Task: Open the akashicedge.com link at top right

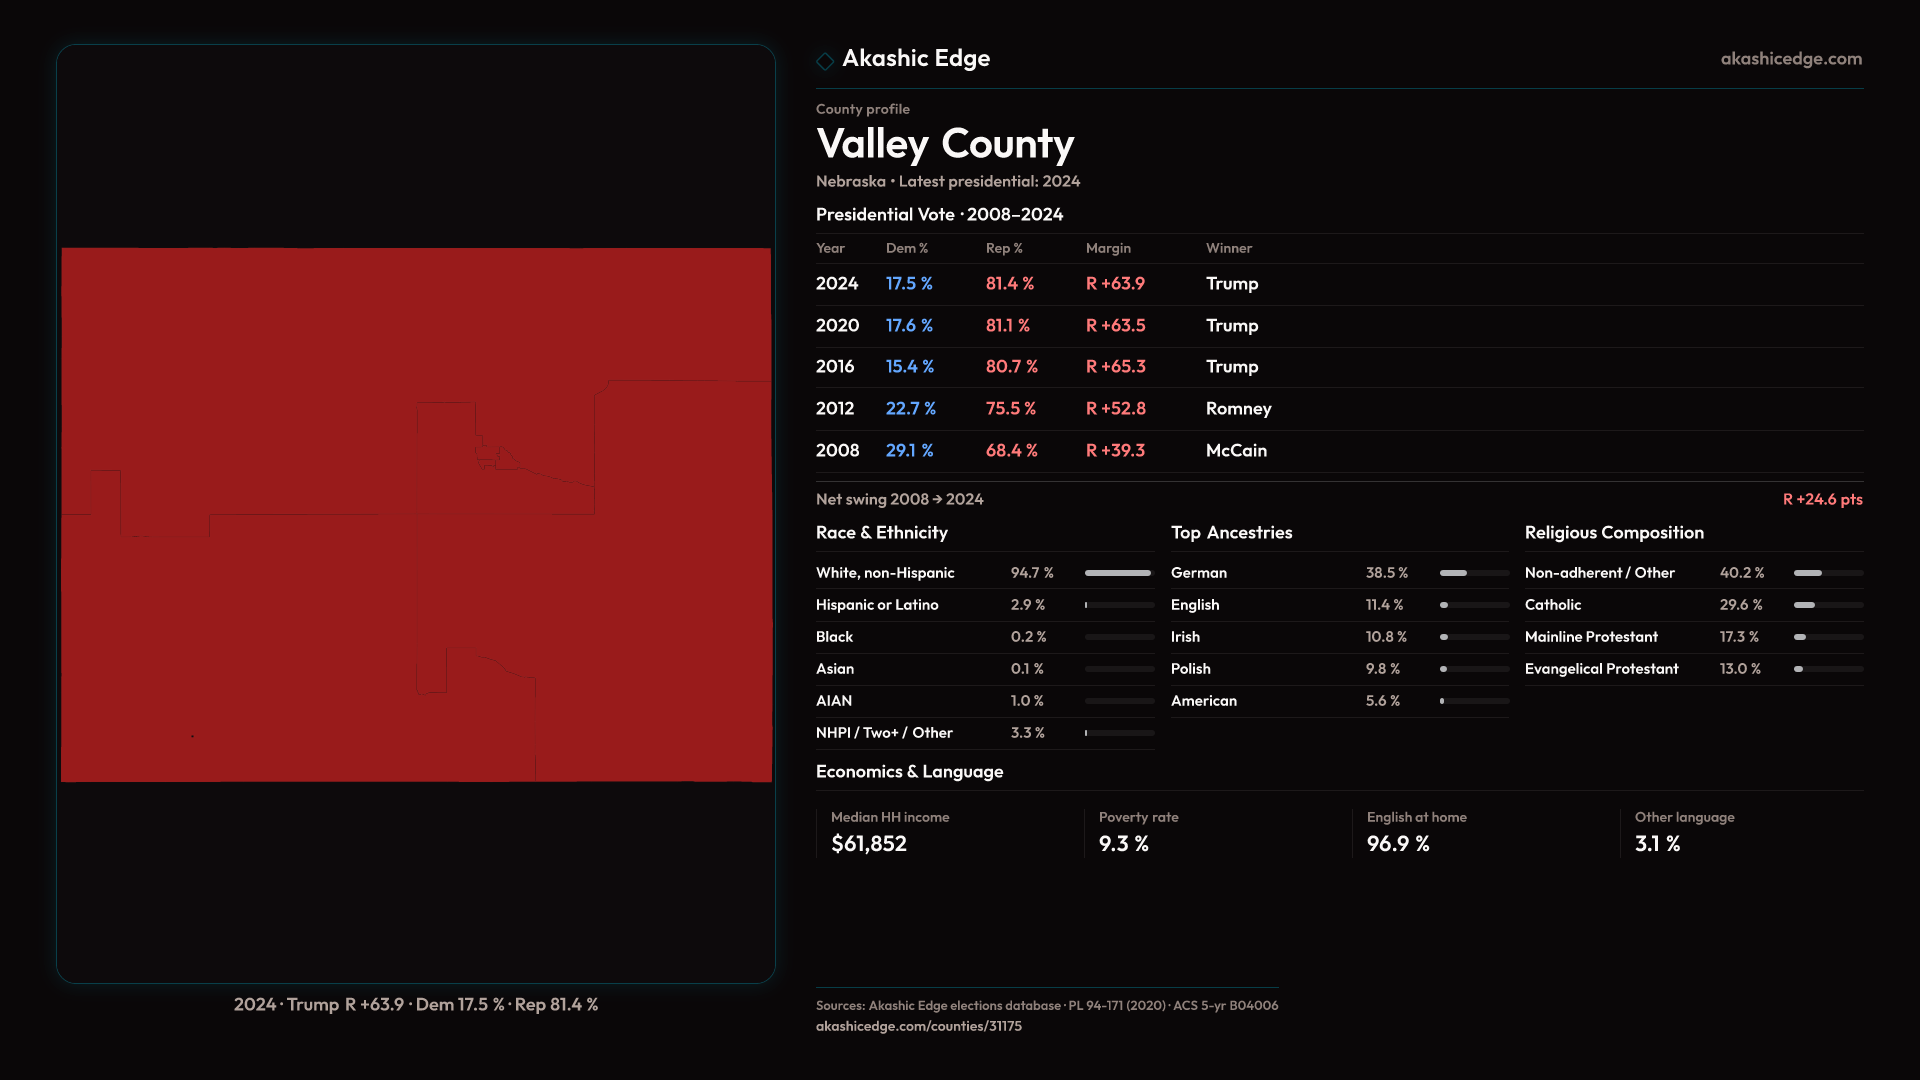Action: tap(1791, 59)
